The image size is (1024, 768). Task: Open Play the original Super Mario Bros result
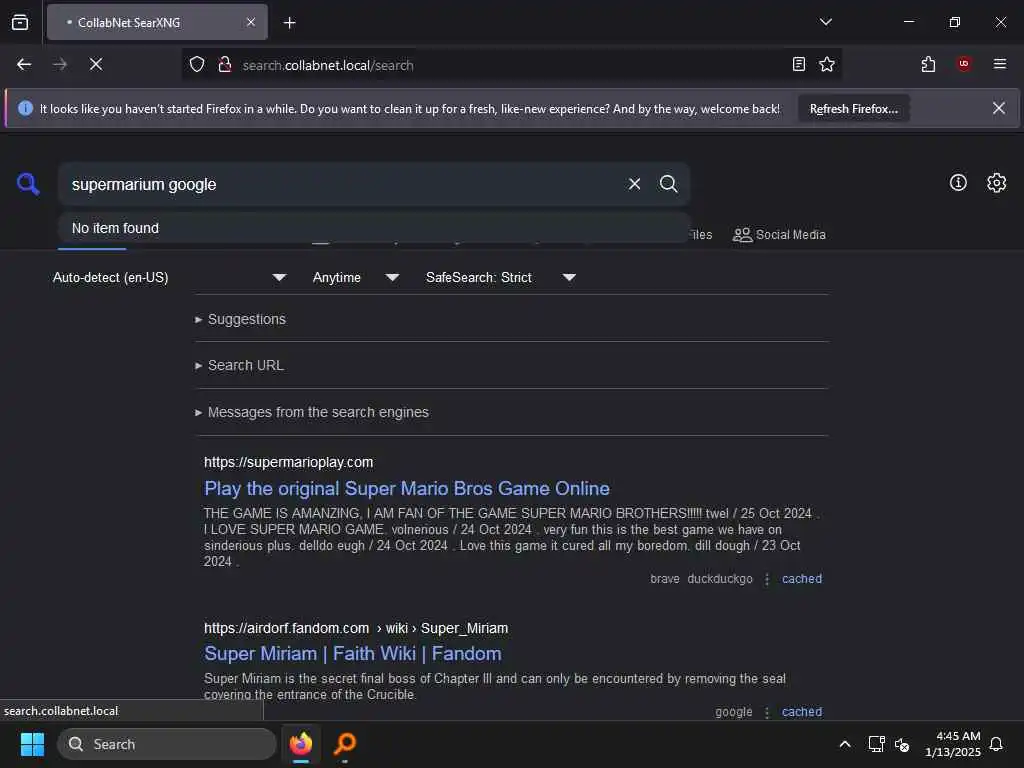coord(407,488)
